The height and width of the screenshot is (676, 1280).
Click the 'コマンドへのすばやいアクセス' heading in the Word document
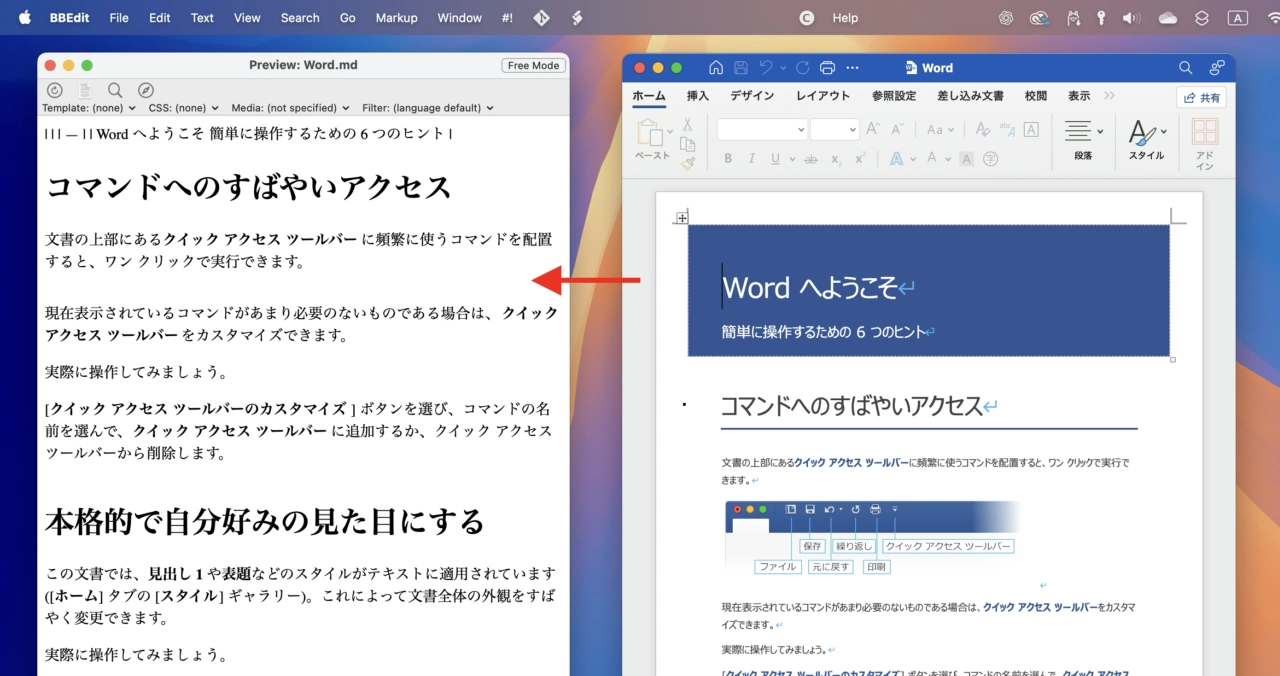click(851, 405)
